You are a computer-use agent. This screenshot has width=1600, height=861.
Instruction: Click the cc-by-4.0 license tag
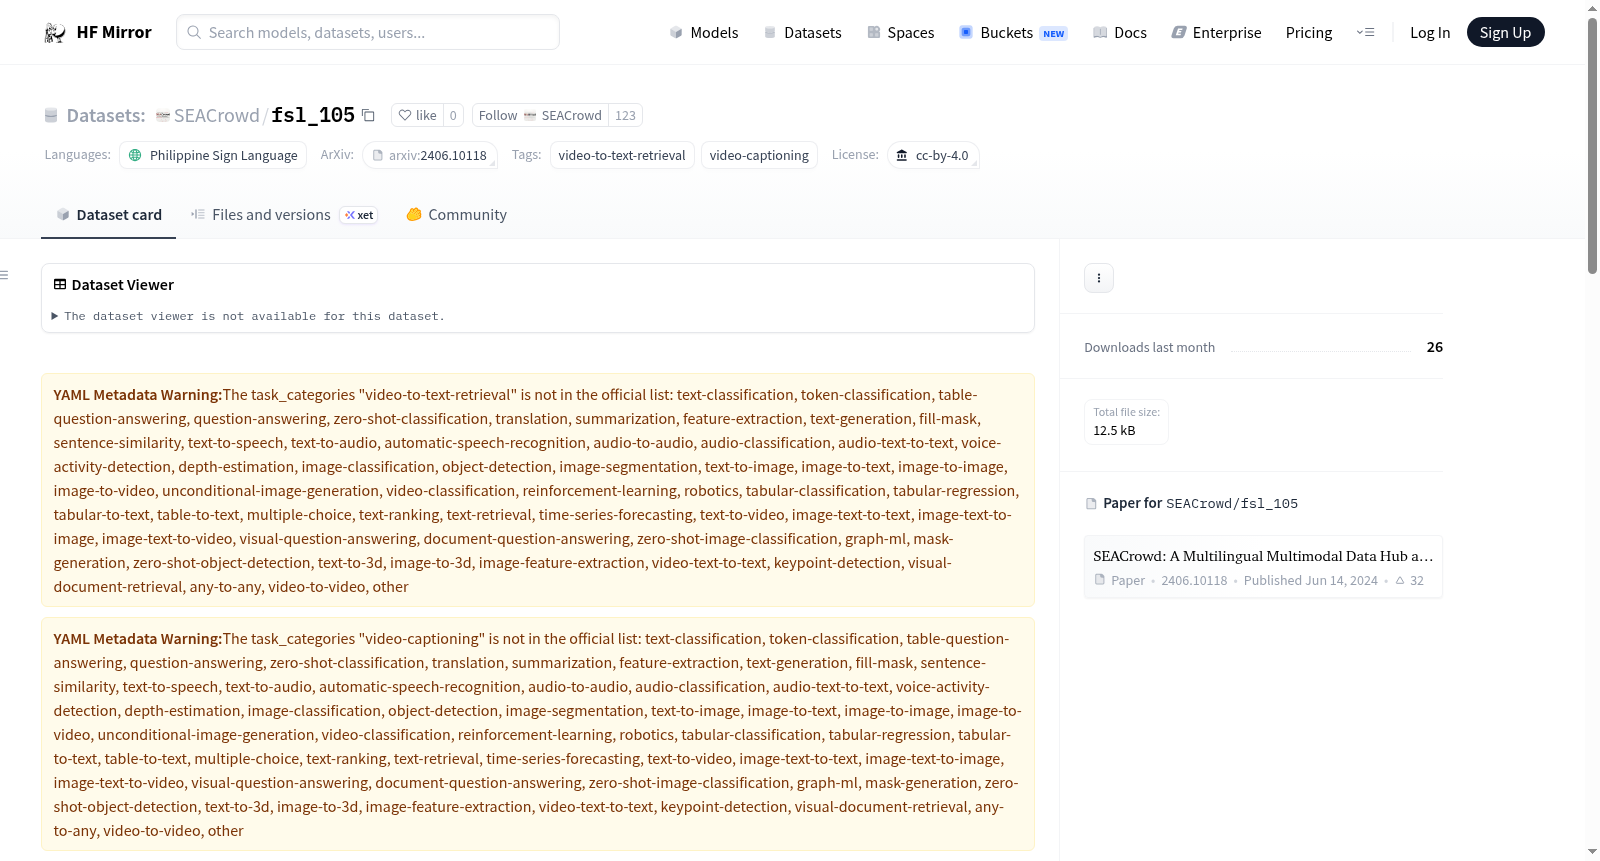[933, 155]
